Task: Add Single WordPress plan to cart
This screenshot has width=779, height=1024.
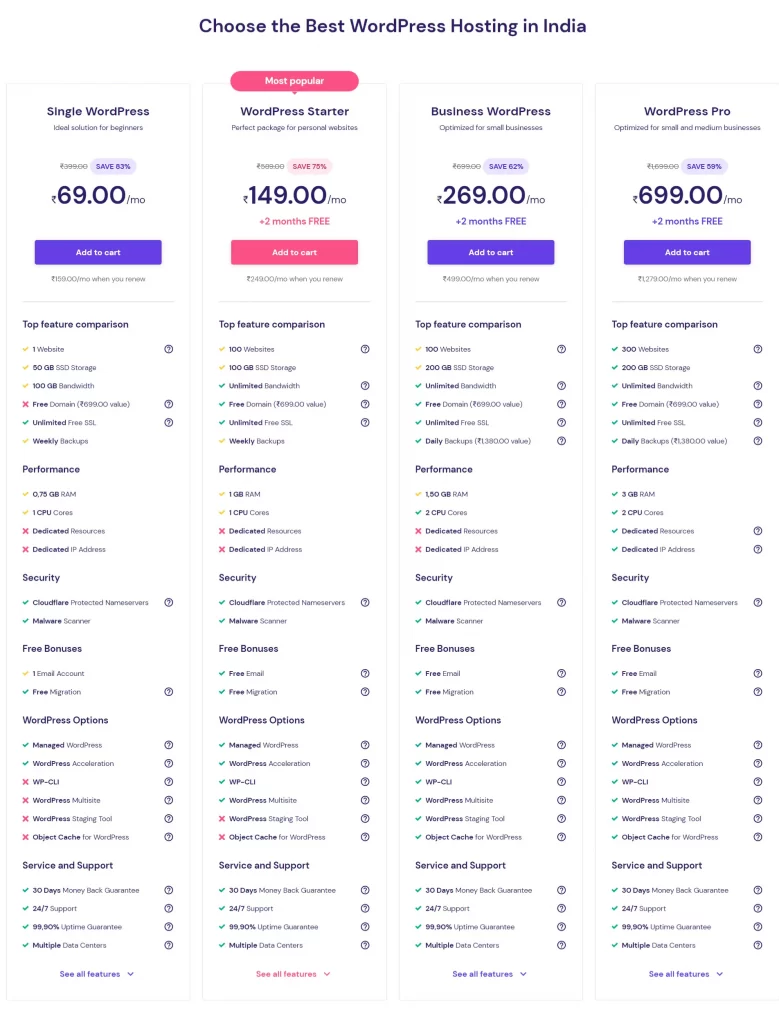Action: (98, 252)
